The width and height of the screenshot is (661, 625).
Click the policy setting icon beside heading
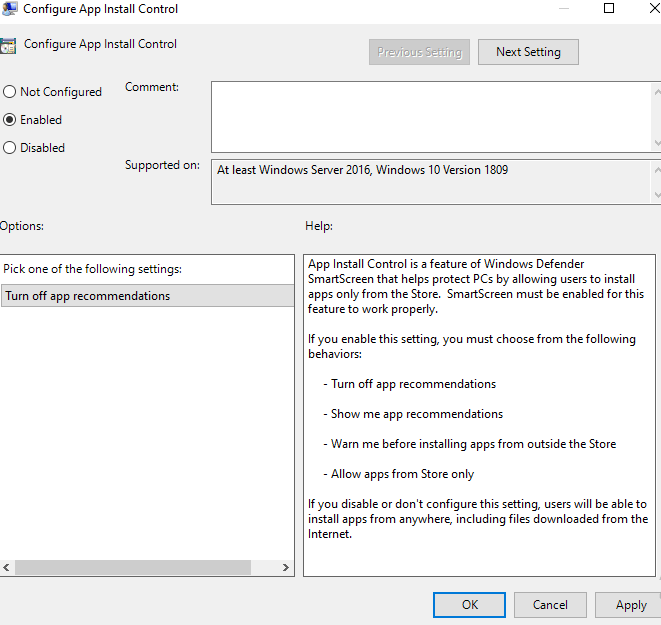coord(8,46)
